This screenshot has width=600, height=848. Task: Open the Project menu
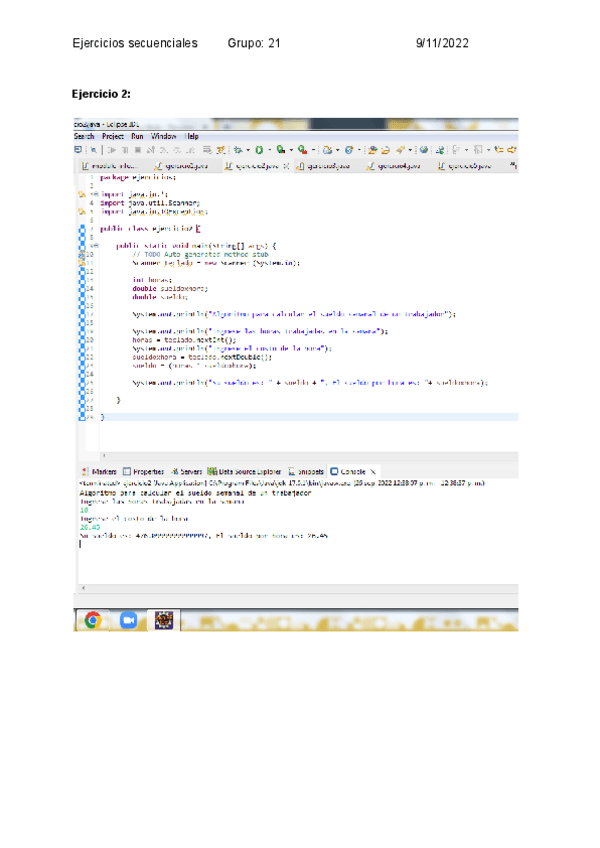click(x=112, y=136)
